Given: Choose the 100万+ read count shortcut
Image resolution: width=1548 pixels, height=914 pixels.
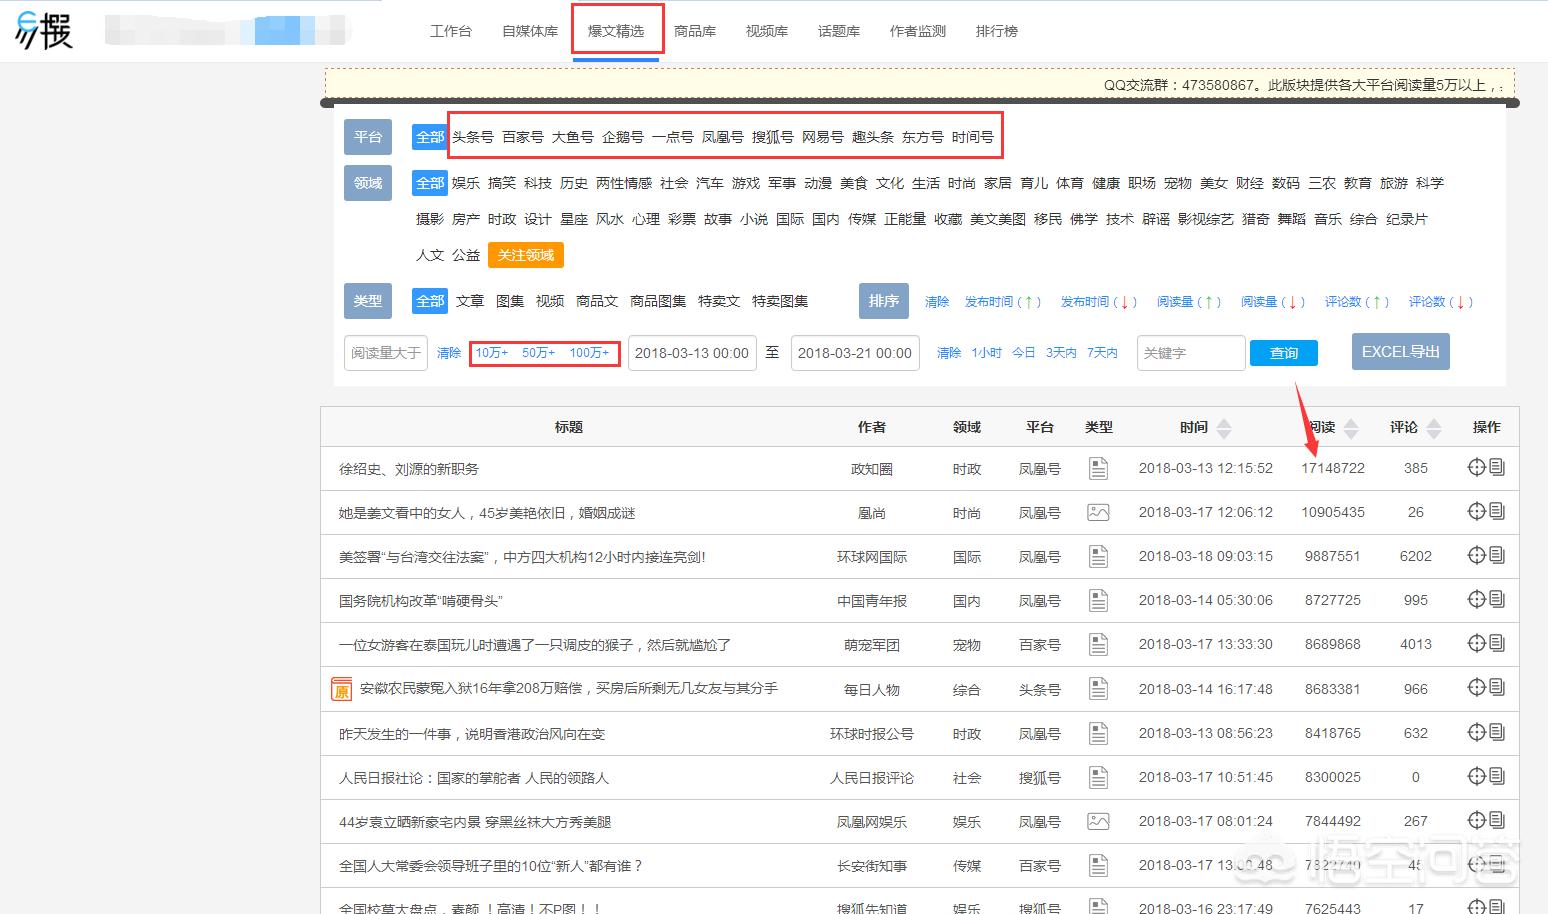Looking at the screenshot, I should point(589,353).
